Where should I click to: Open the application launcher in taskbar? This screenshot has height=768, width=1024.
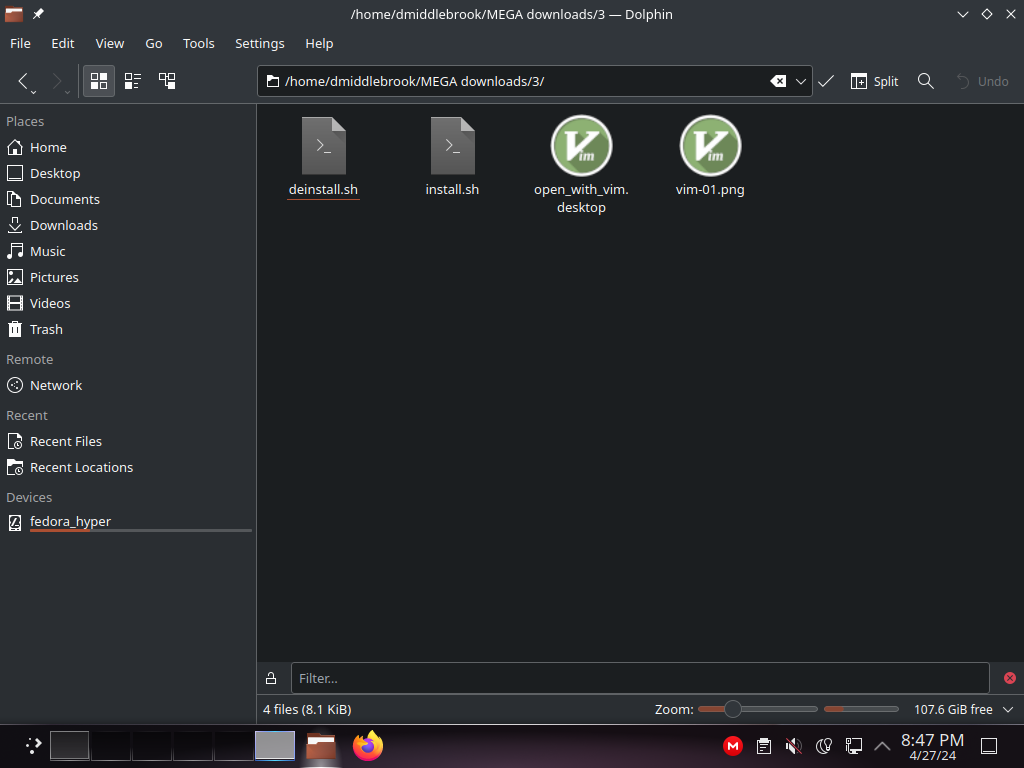33,746
